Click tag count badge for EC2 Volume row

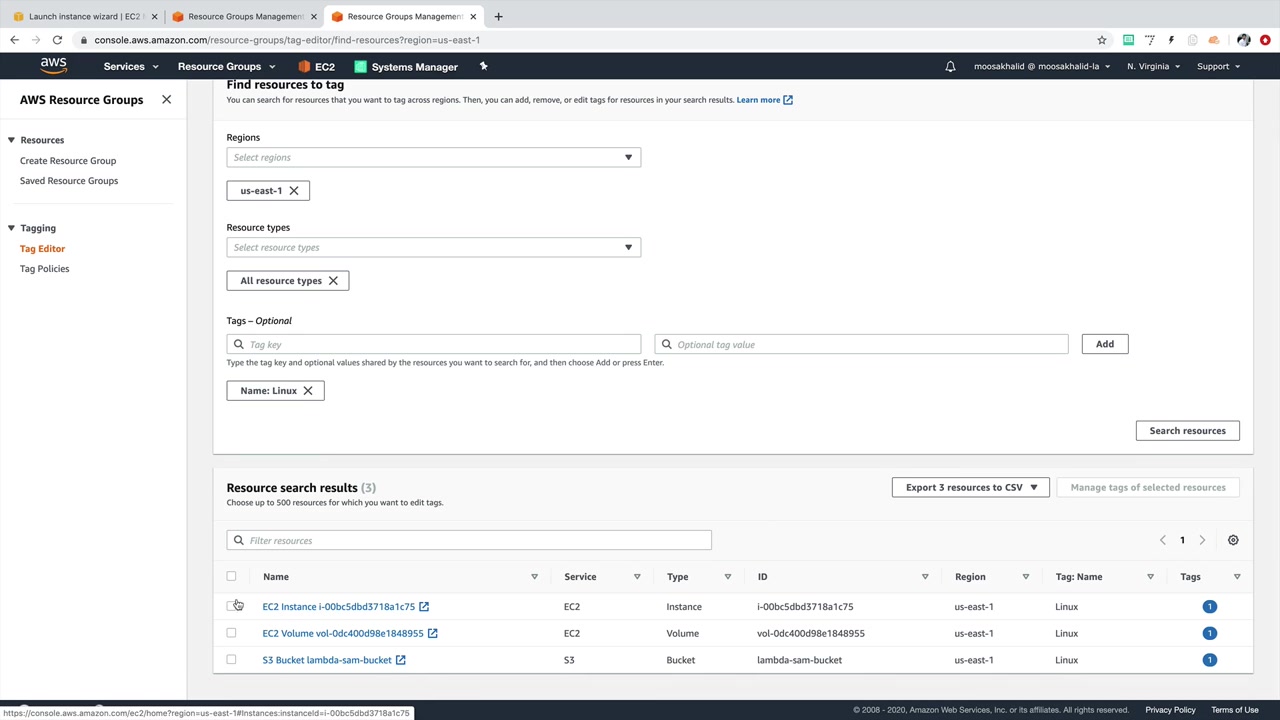pyautogui.click(x=1209, y=633)
